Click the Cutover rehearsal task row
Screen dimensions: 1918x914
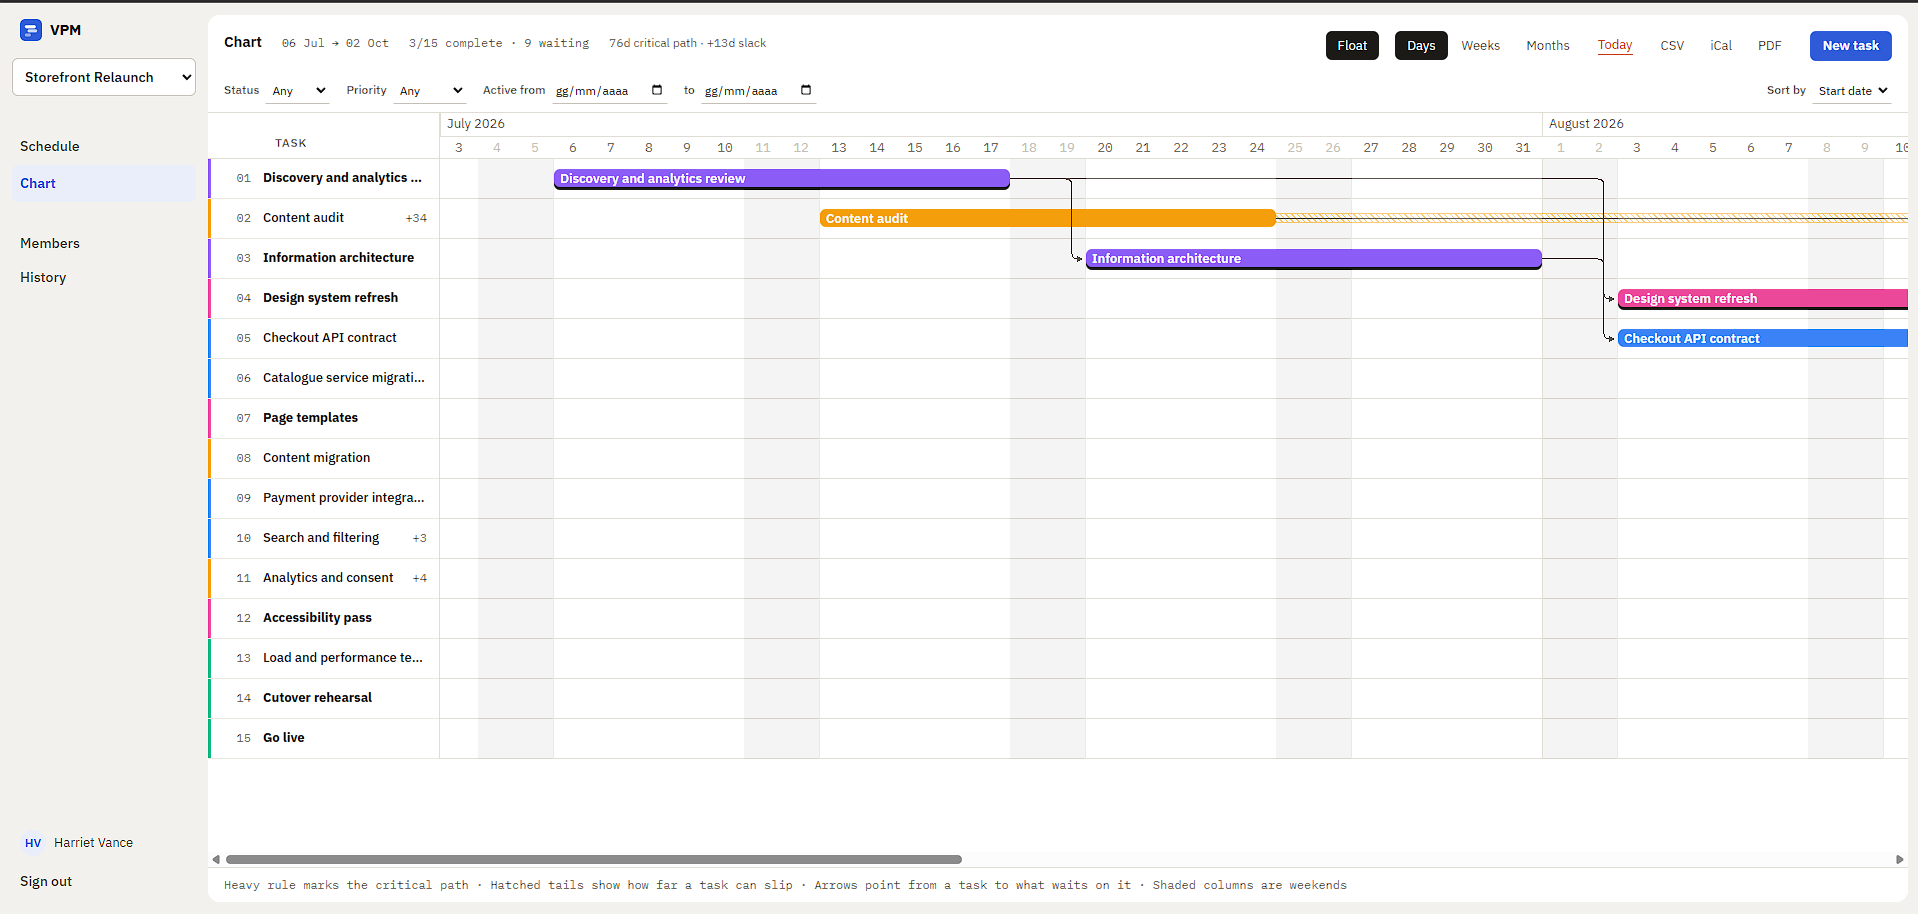pos(325,698)
